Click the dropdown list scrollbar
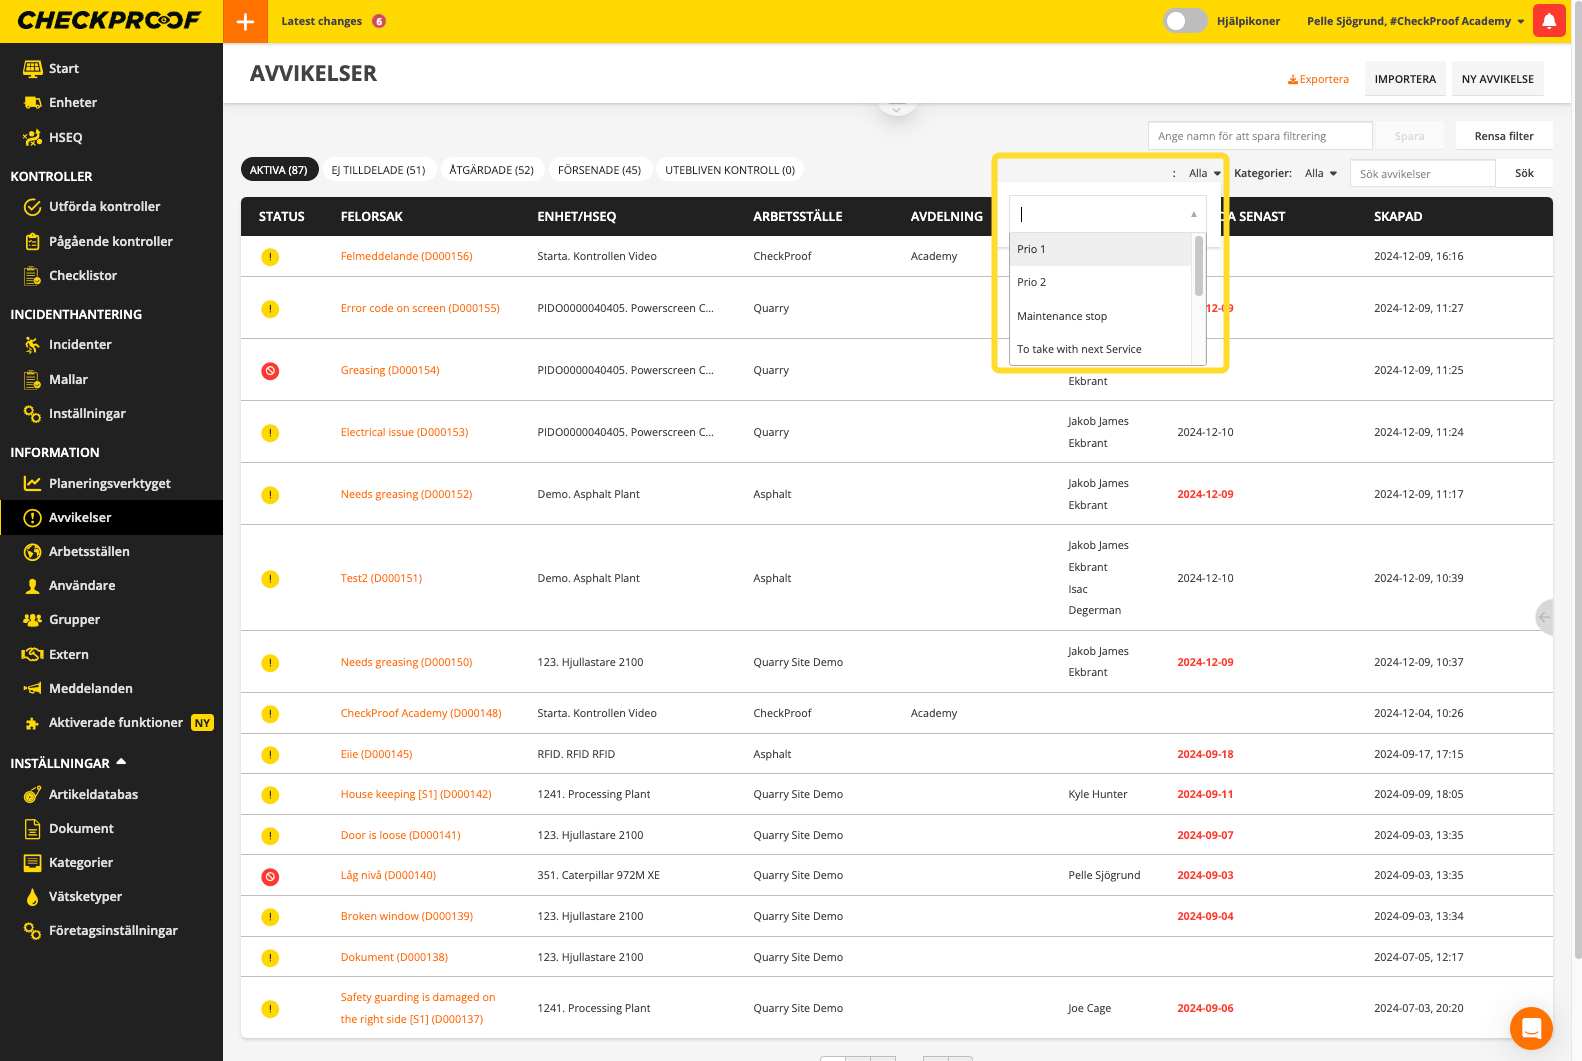The height and width of the screenshot is (1061, 1582). (1198, 267)
